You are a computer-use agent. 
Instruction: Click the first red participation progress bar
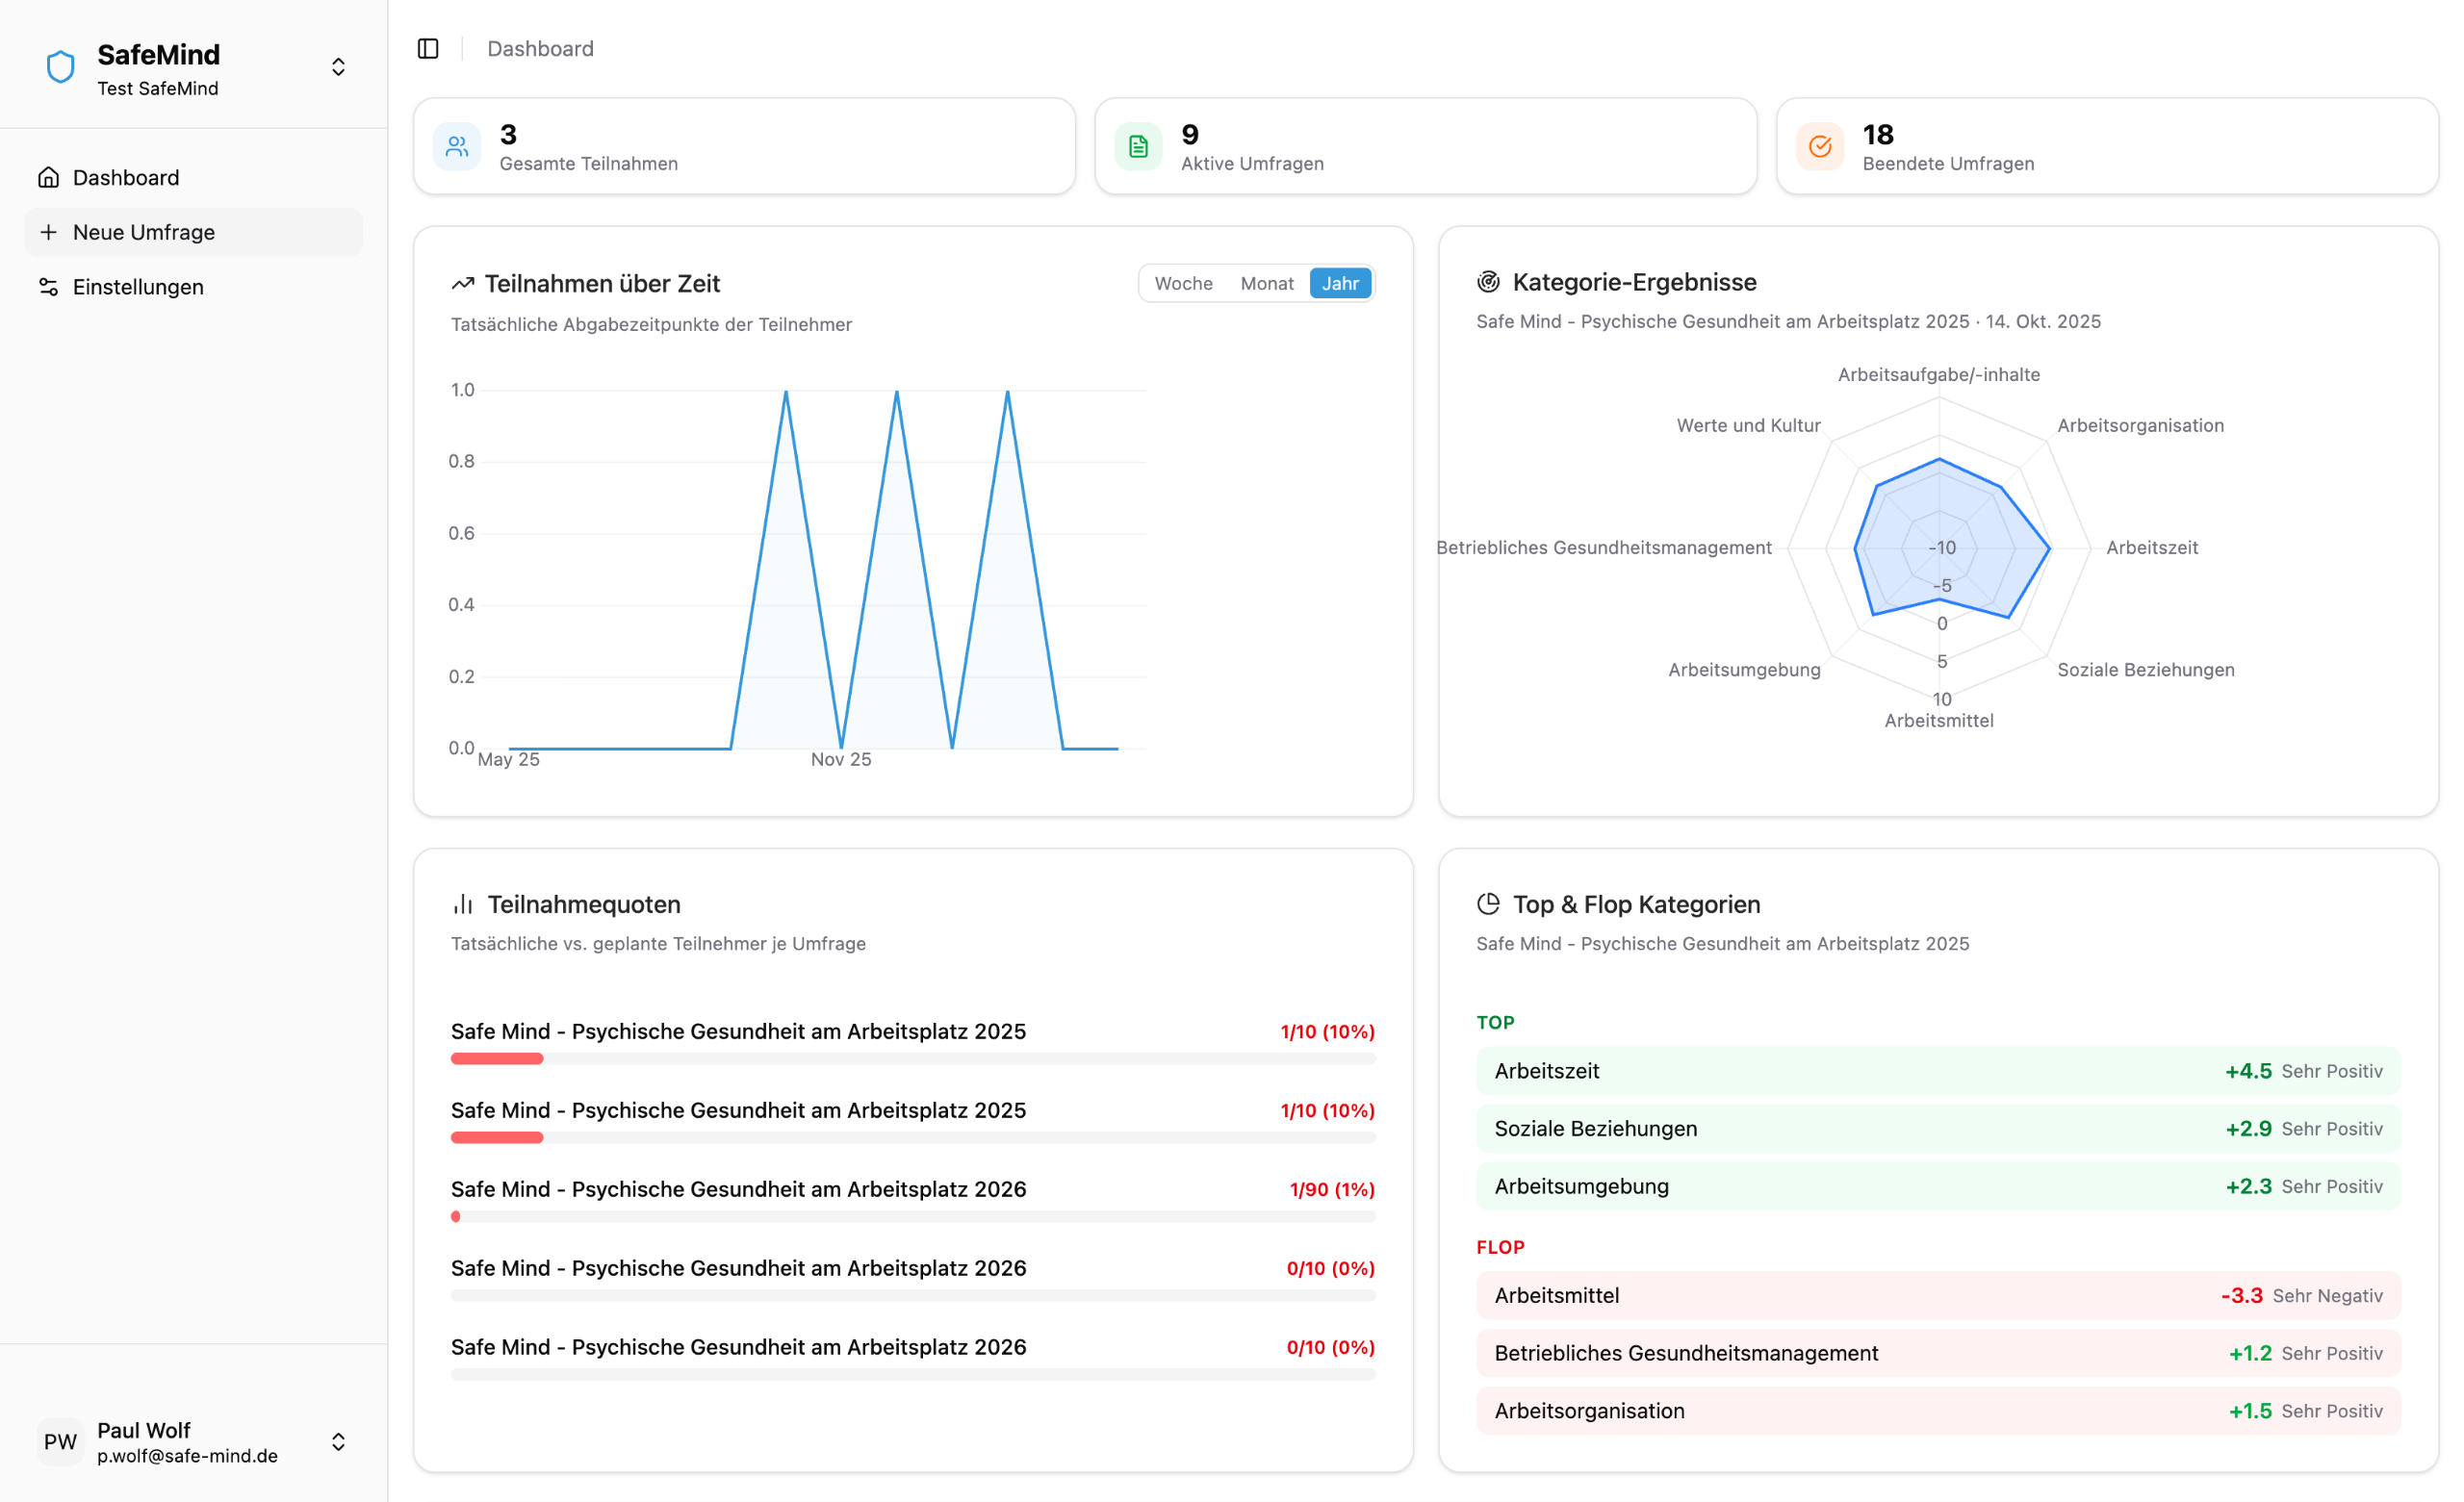(x=497, y=1058)
